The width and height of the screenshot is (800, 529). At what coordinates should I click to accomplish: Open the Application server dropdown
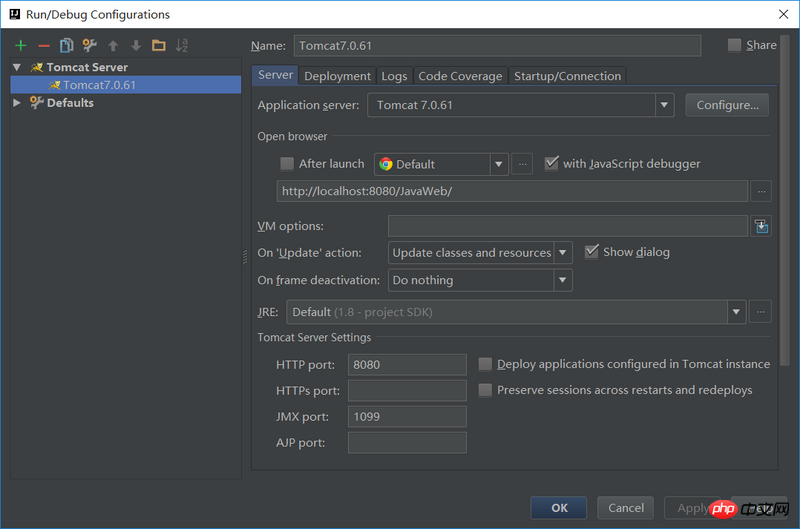[664, 105]
